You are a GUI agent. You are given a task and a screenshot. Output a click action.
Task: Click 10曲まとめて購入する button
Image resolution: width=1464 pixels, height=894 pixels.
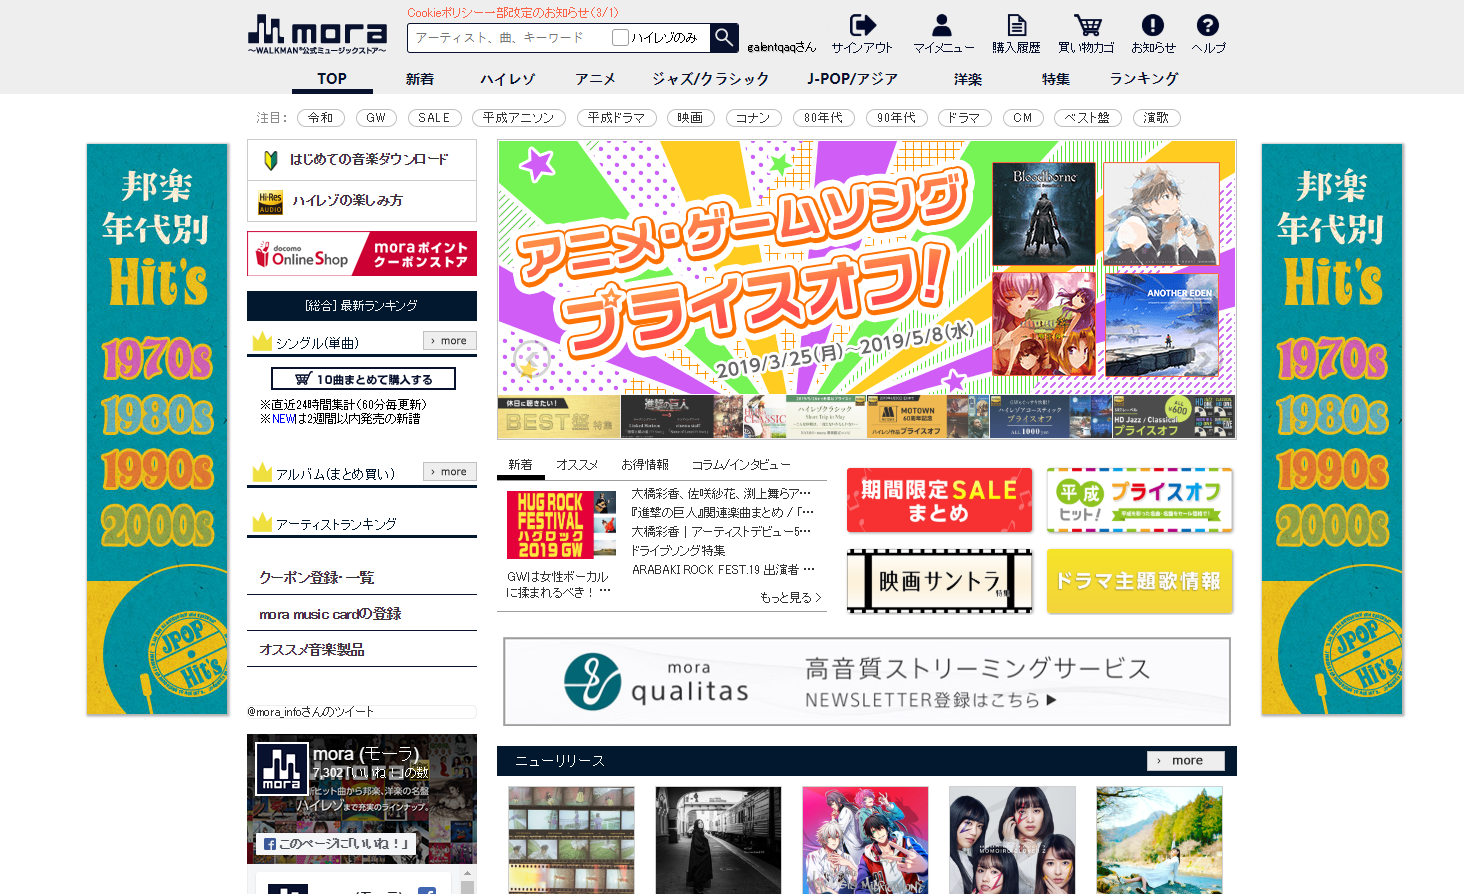[363, 379]
